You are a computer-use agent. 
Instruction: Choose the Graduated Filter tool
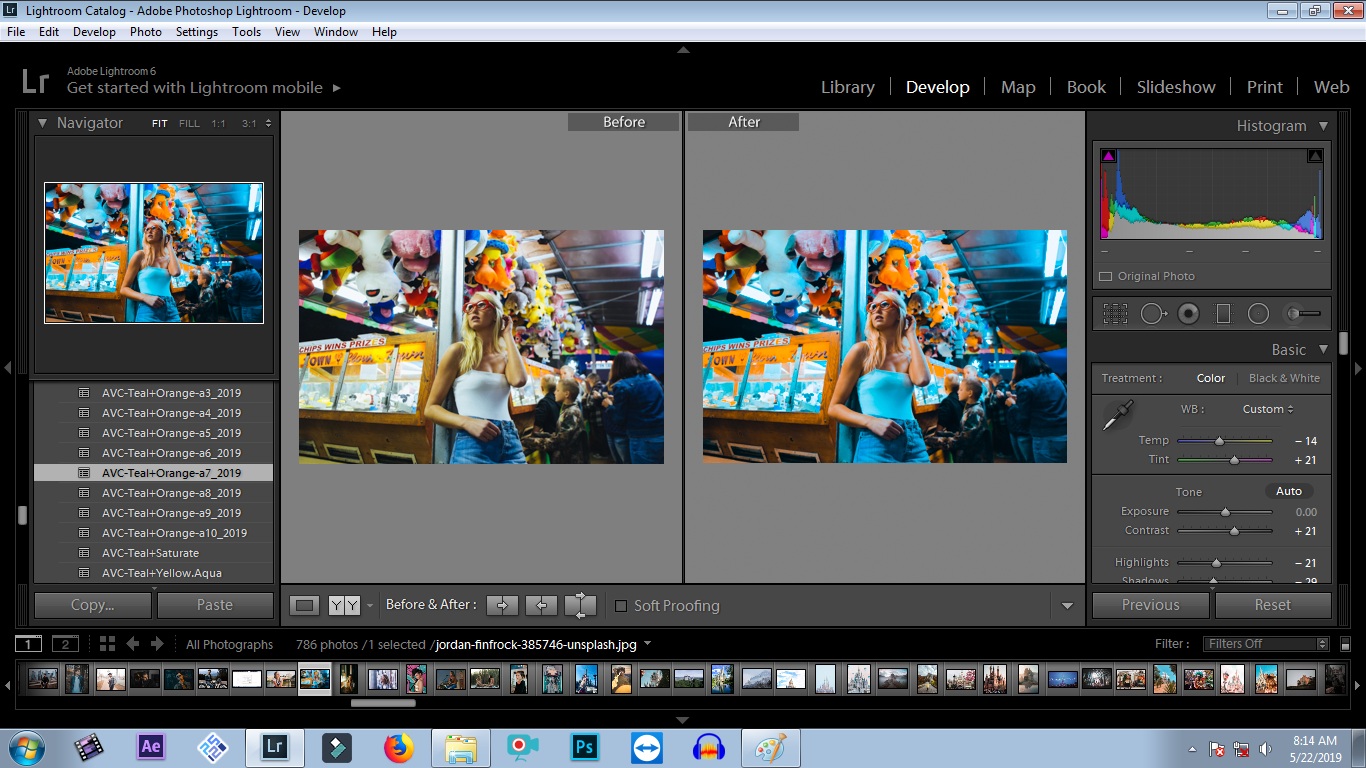point(1222,313)
